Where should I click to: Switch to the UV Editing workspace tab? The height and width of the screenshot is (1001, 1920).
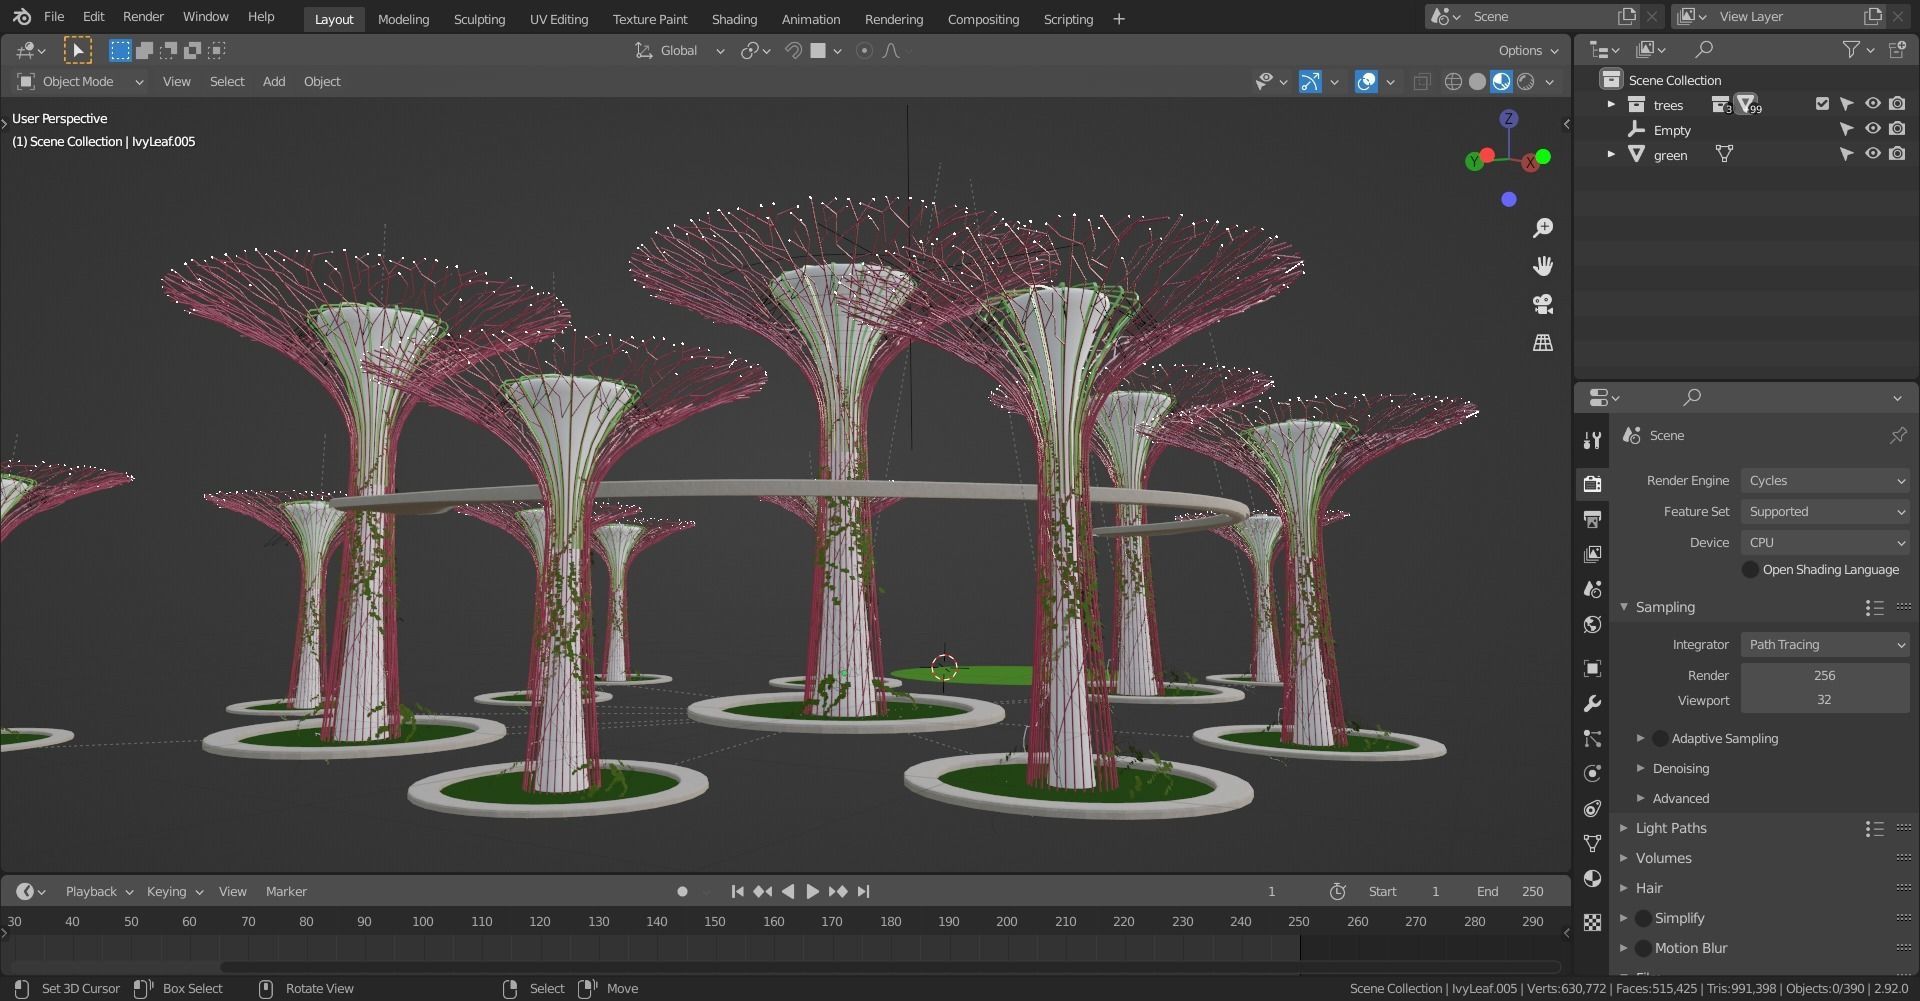coord(559,19)
